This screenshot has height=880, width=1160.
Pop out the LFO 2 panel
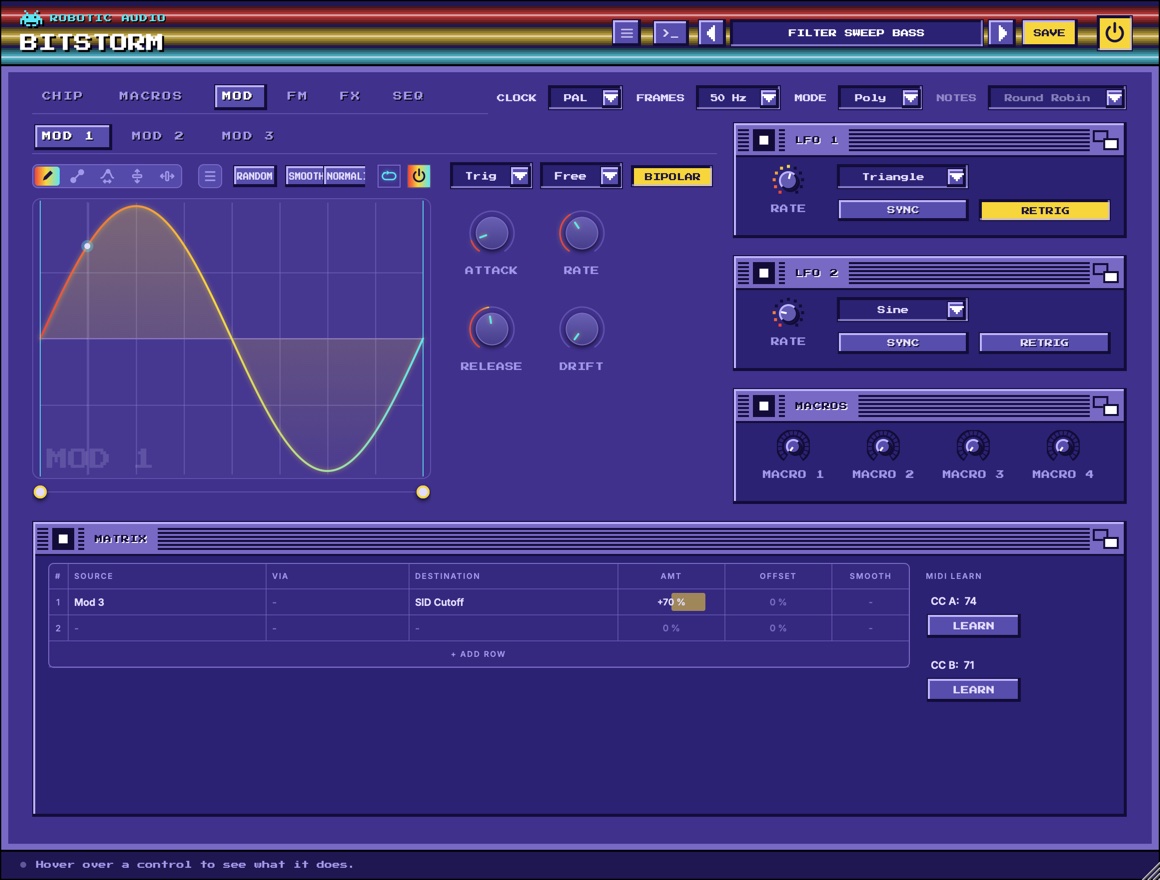(1106, 273)
